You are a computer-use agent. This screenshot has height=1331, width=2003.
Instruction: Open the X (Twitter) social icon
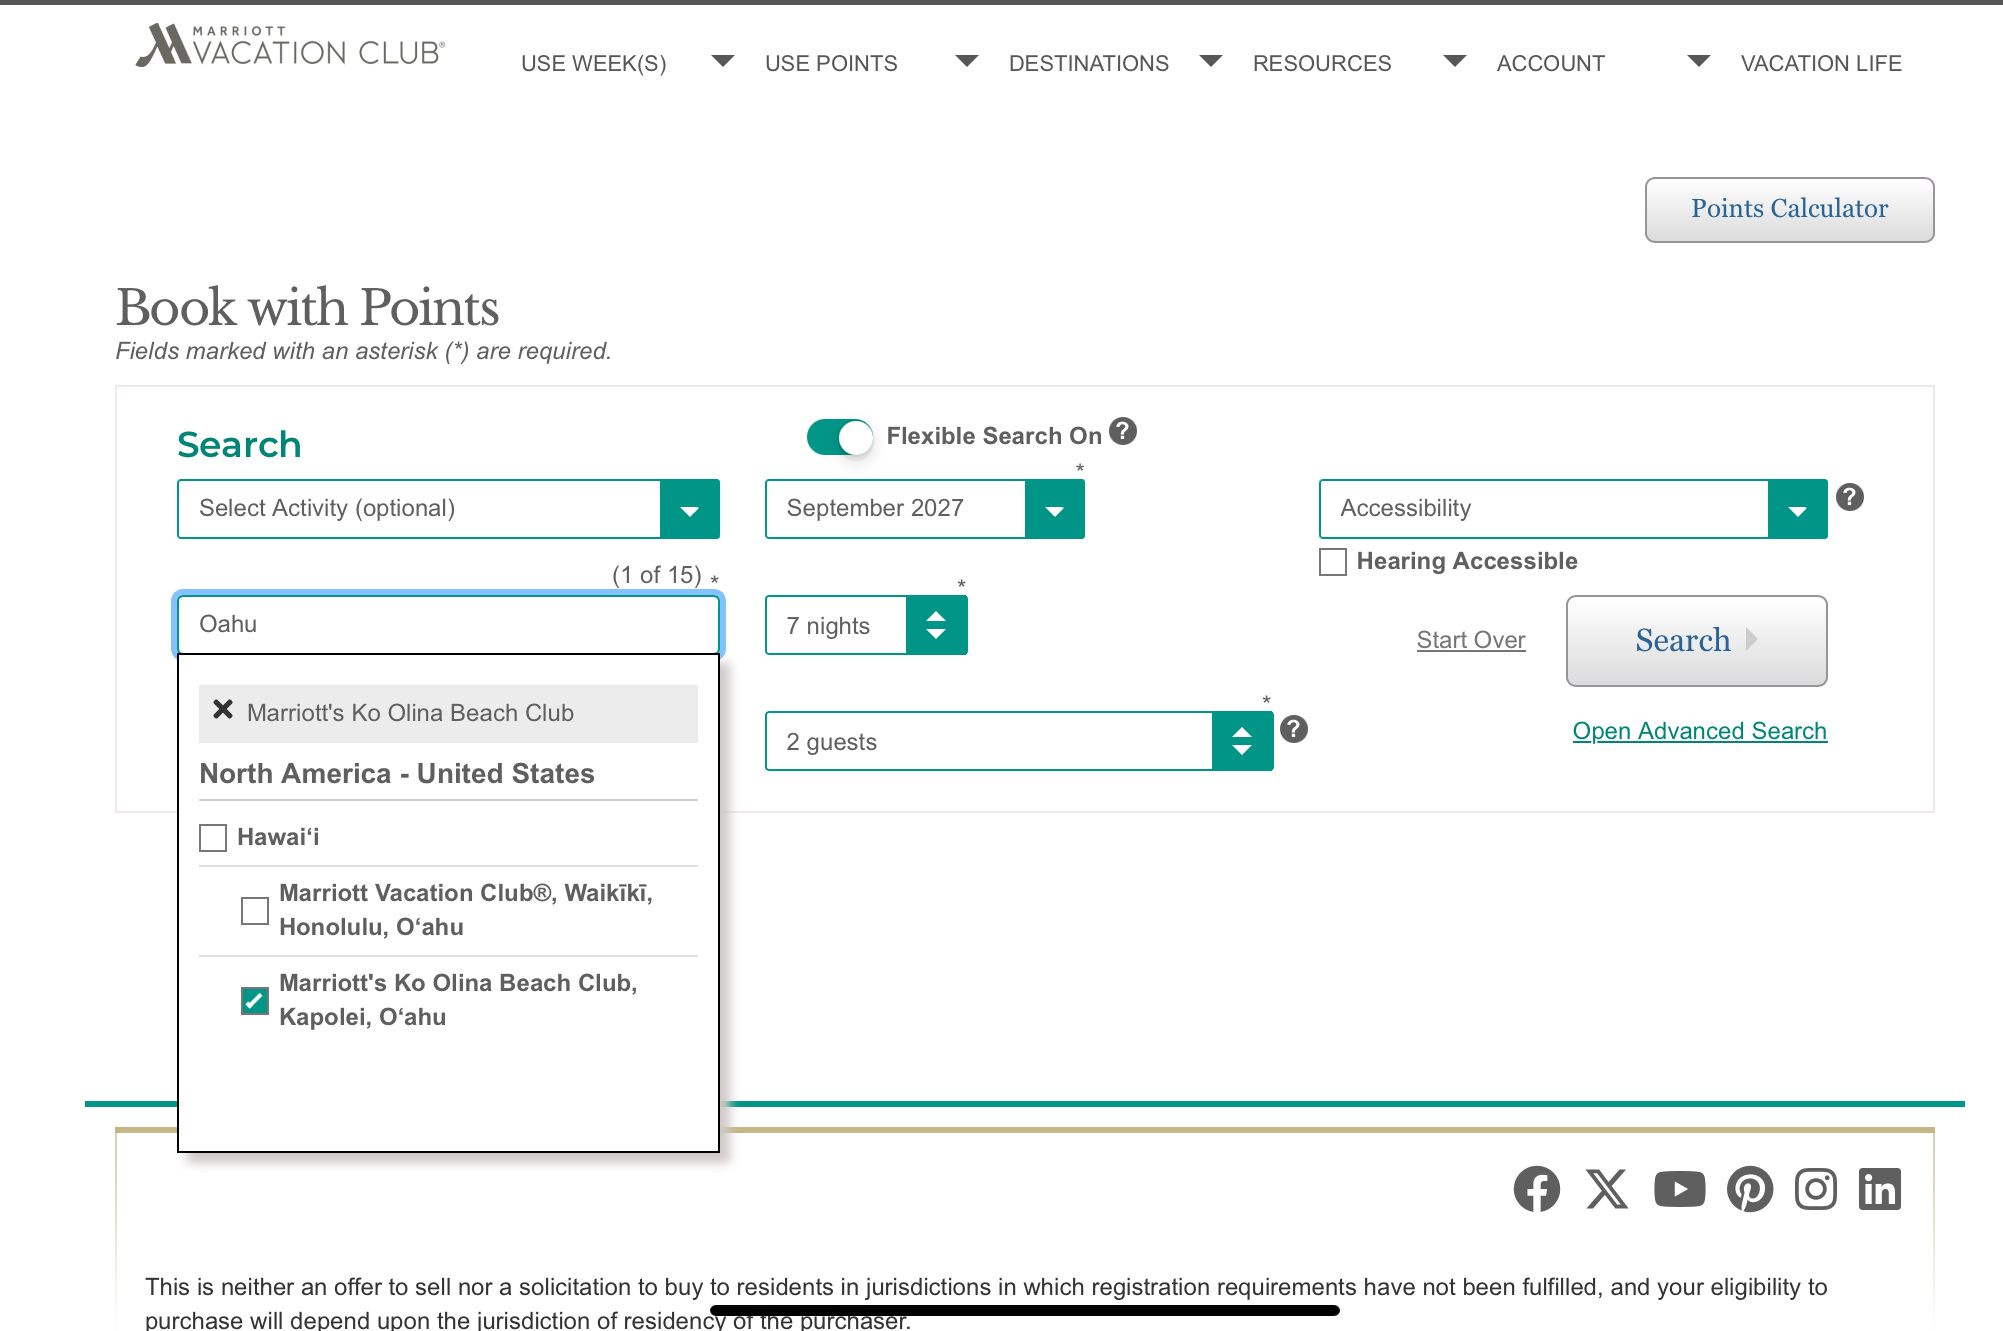(x=1607, y=1189)
